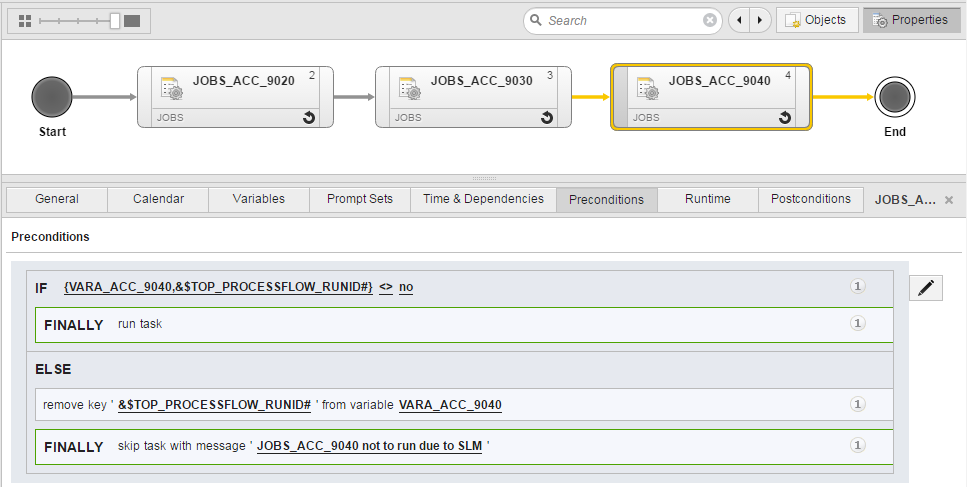Click the zoom slider handle

(x=115, y=20)
